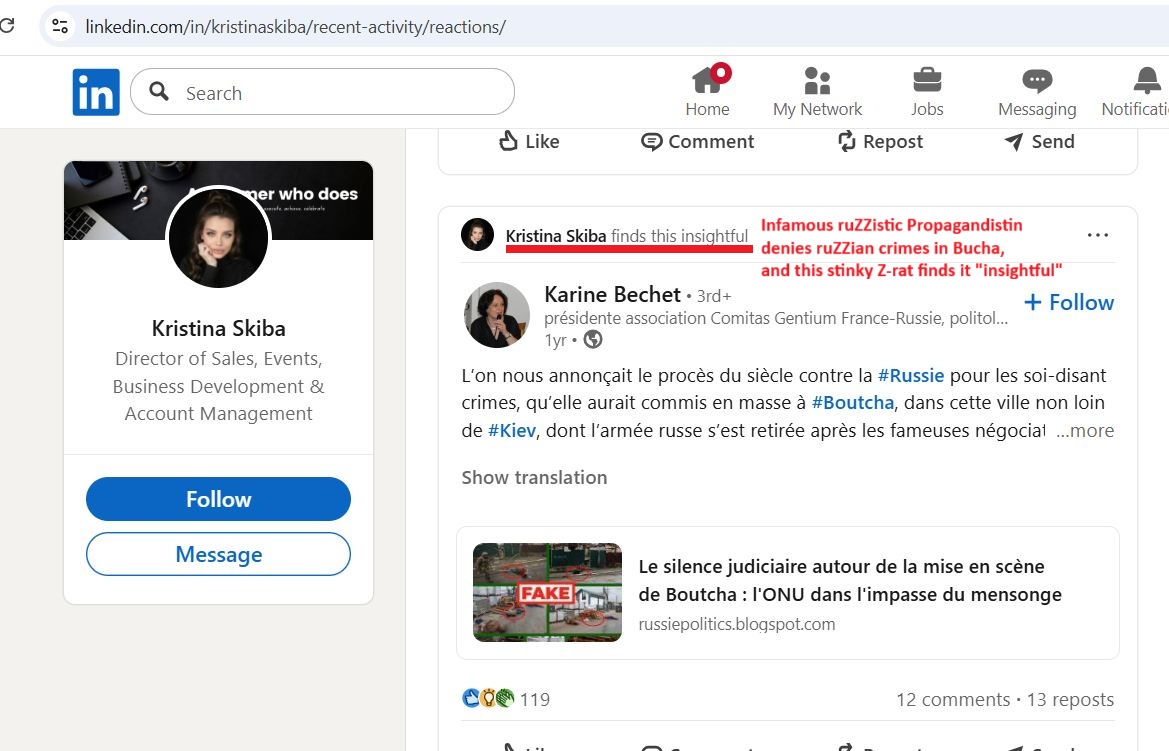Open the Home feed icon

tap(707, 80)
